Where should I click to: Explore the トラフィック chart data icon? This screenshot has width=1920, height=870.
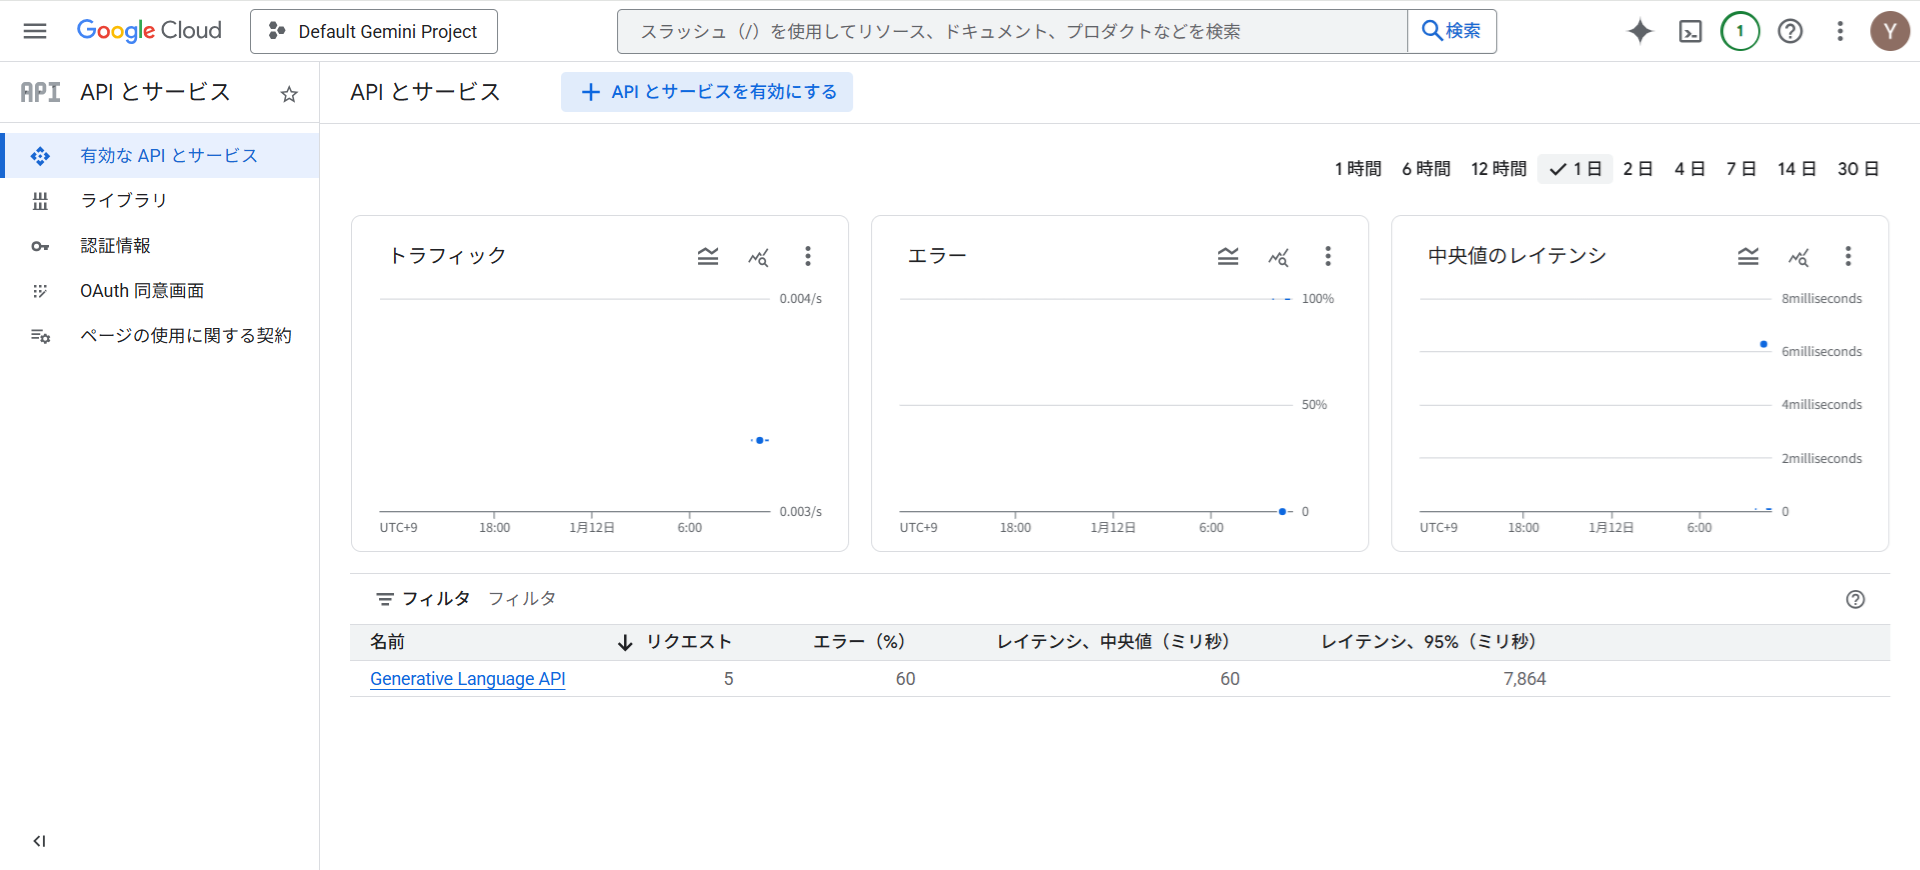tap(758, 257)
